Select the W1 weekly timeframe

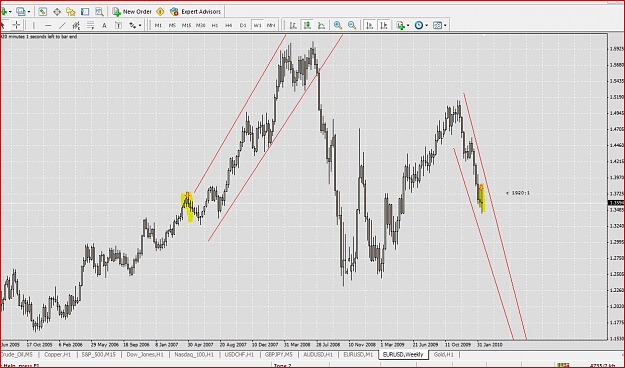point(257,26)
